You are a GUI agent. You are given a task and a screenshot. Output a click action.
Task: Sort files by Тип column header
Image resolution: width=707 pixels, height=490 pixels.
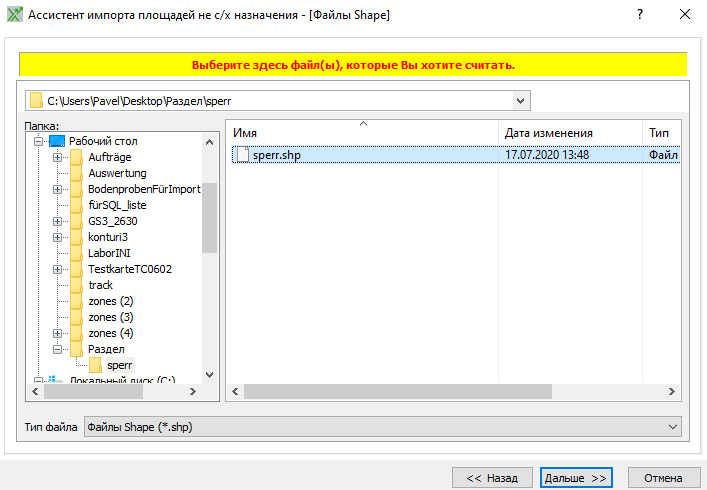[x=661, y=133]
